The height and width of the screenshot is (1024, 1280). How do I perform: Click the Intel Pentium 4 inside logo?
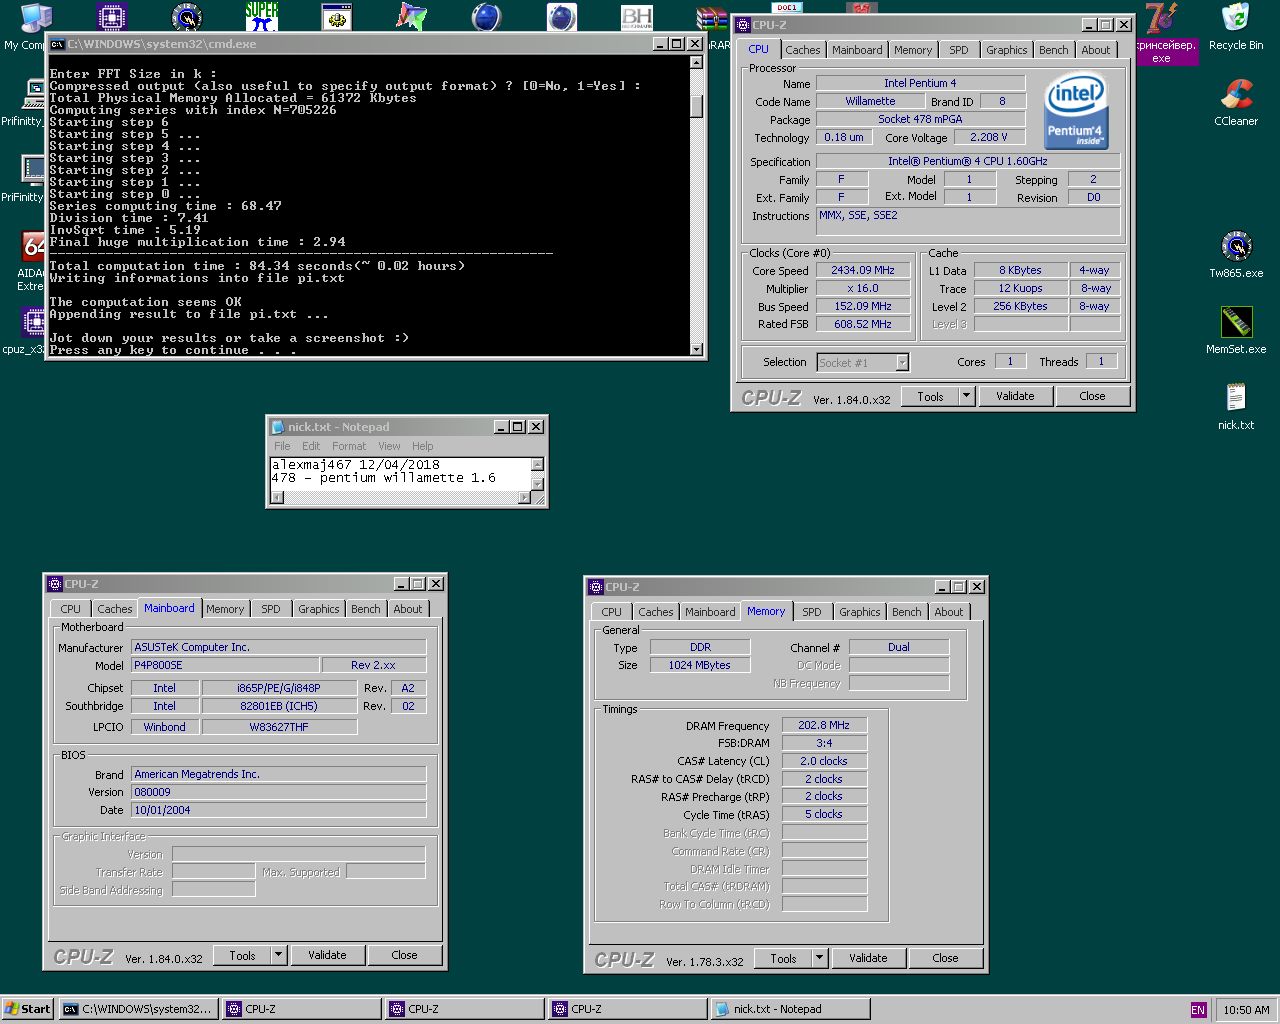pos(1076,109)
